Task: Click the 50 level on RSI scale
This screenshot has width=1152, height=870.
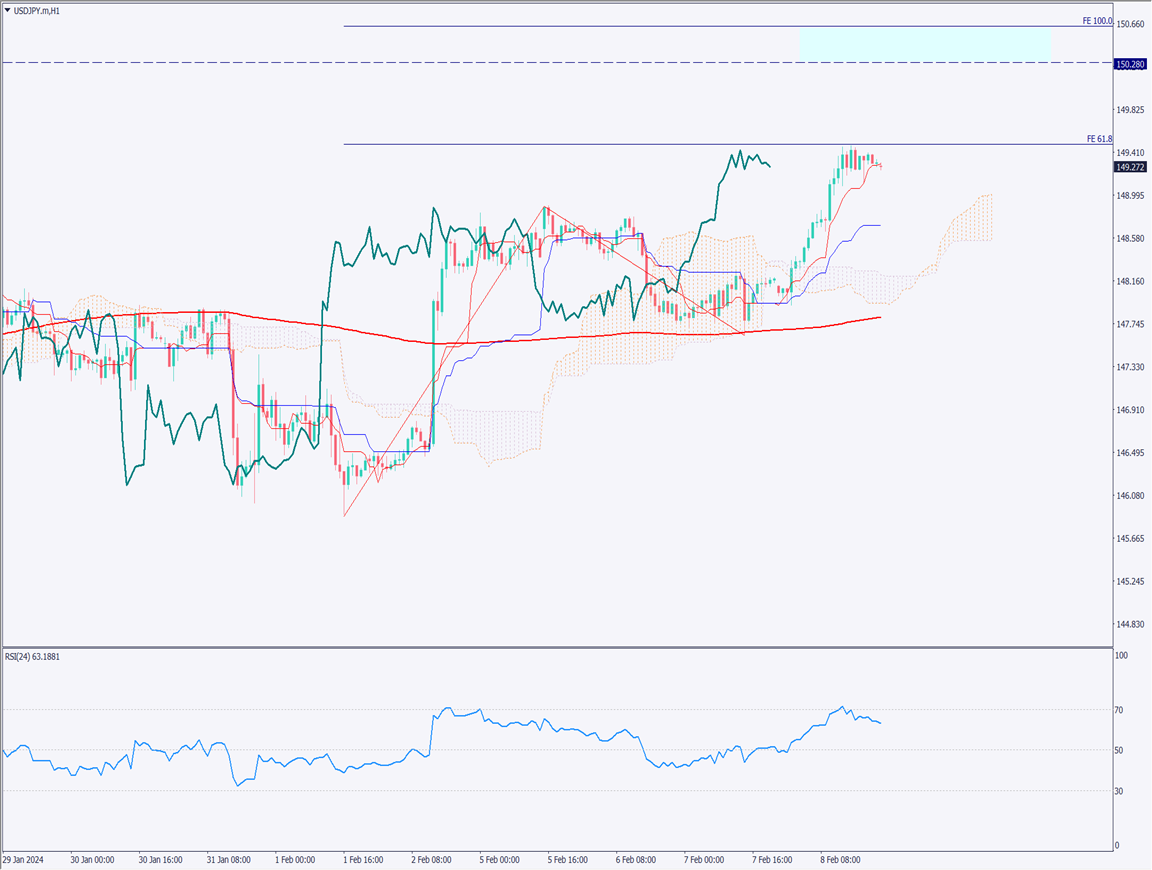Action: pos(1122,750)
